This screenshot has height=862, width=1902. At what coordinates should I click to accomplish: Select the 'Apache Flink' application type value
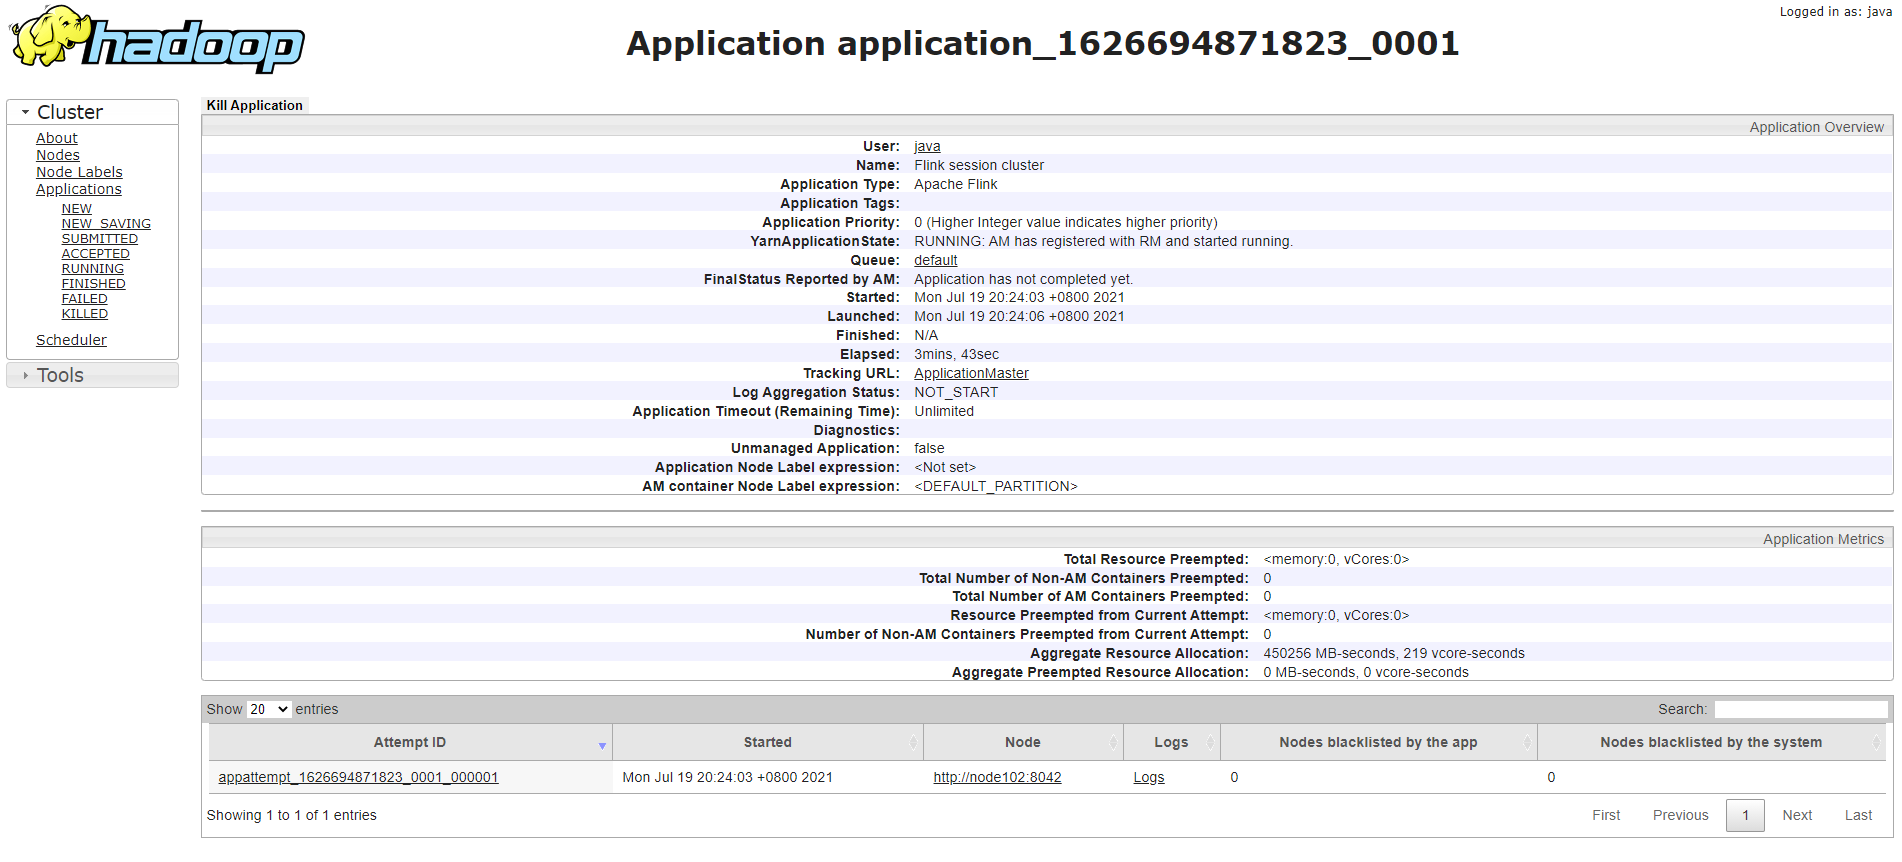[x=955, y=184]
